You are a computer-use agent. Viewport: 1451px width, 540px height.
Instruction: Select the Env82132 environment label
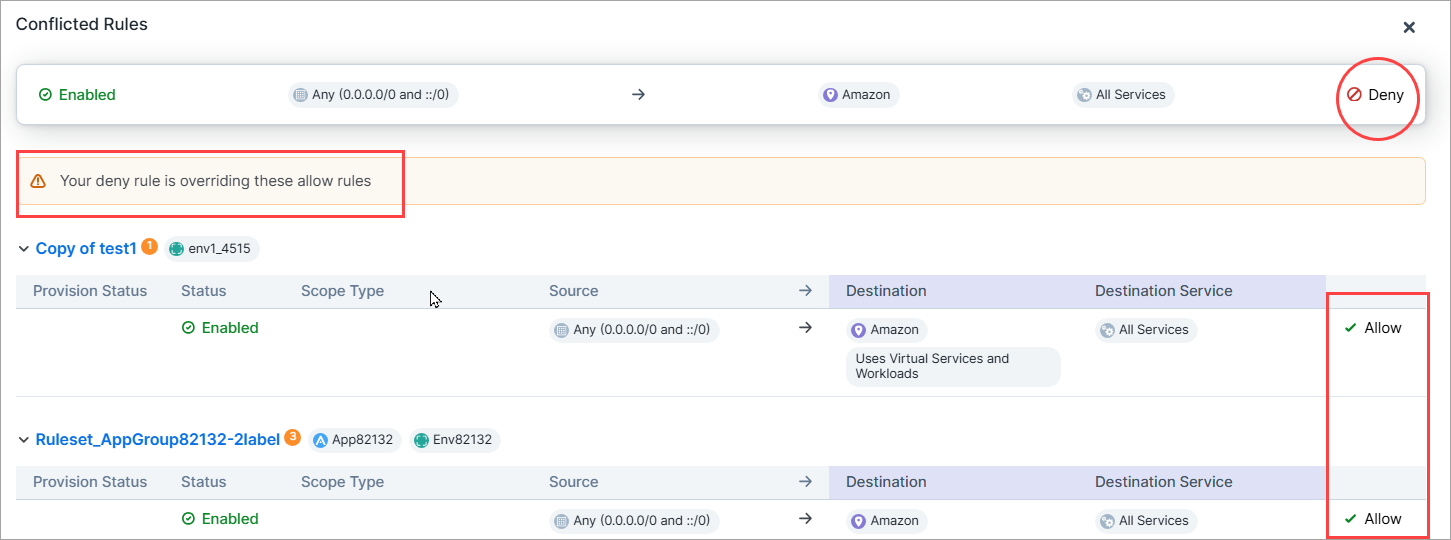coord(455,440)
